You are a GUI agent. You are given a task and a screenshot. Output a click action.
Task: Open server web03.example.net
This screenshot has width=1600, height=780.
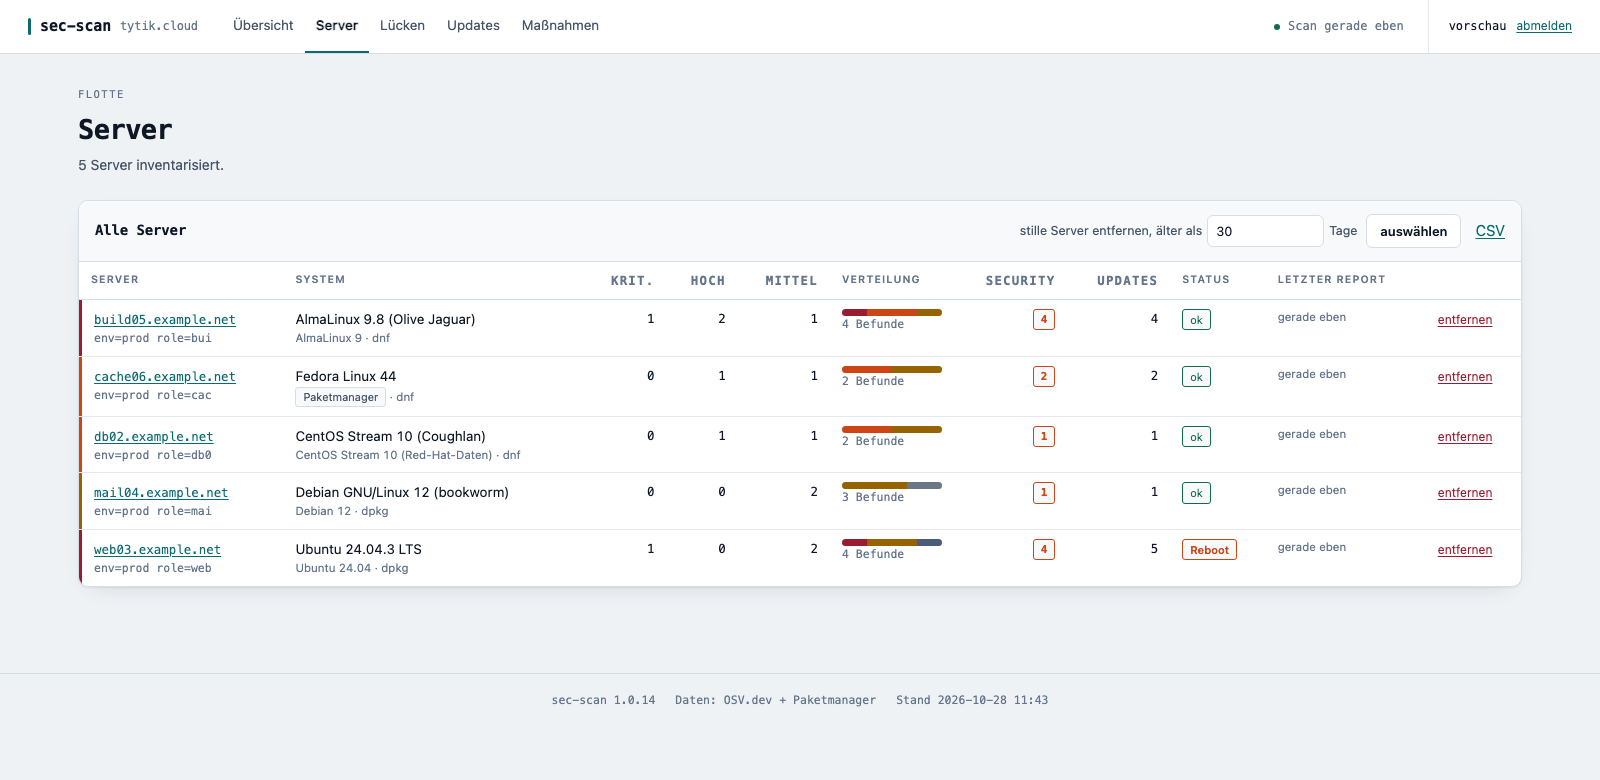click(x=157, y=550)
